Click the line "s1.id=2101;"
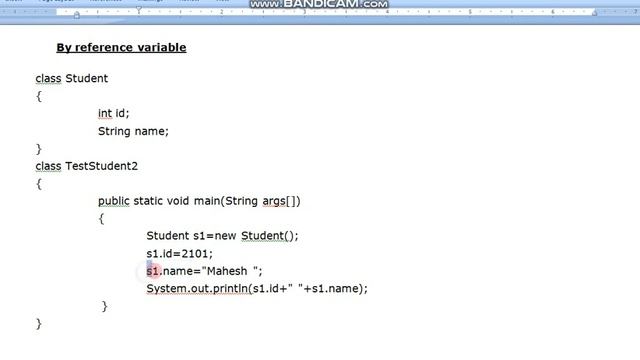 point(180,253)
